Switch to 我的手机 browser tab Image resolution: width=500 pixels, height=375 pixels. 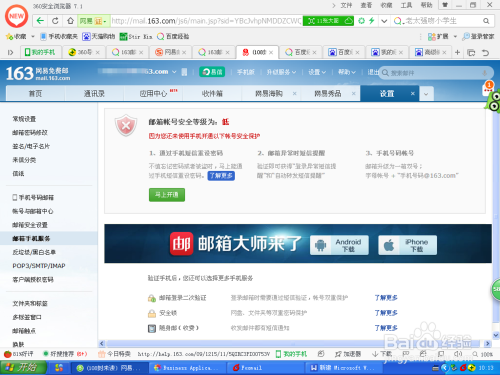click(x=41, y=52)
